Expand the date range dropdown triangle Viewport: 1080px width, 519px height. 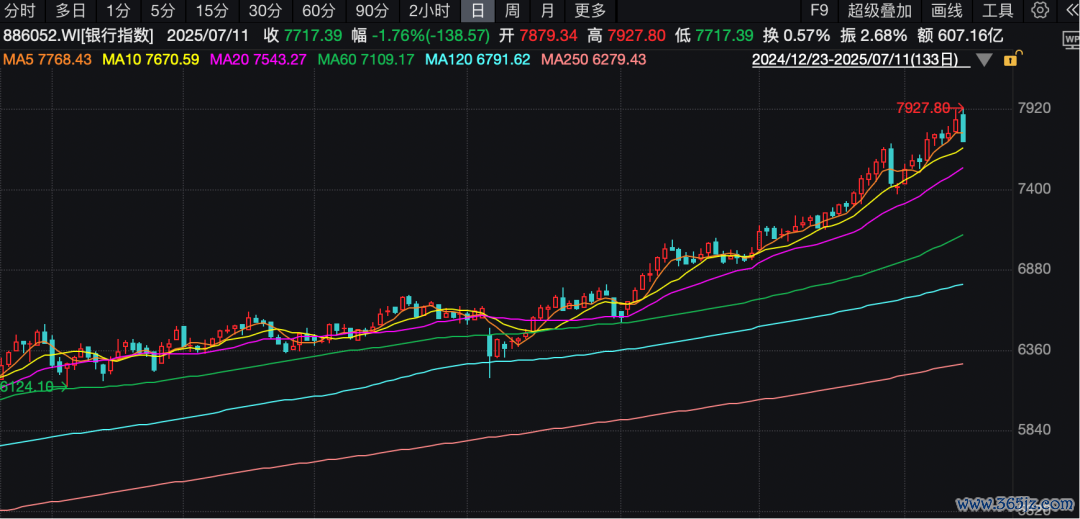click(985, 61)
